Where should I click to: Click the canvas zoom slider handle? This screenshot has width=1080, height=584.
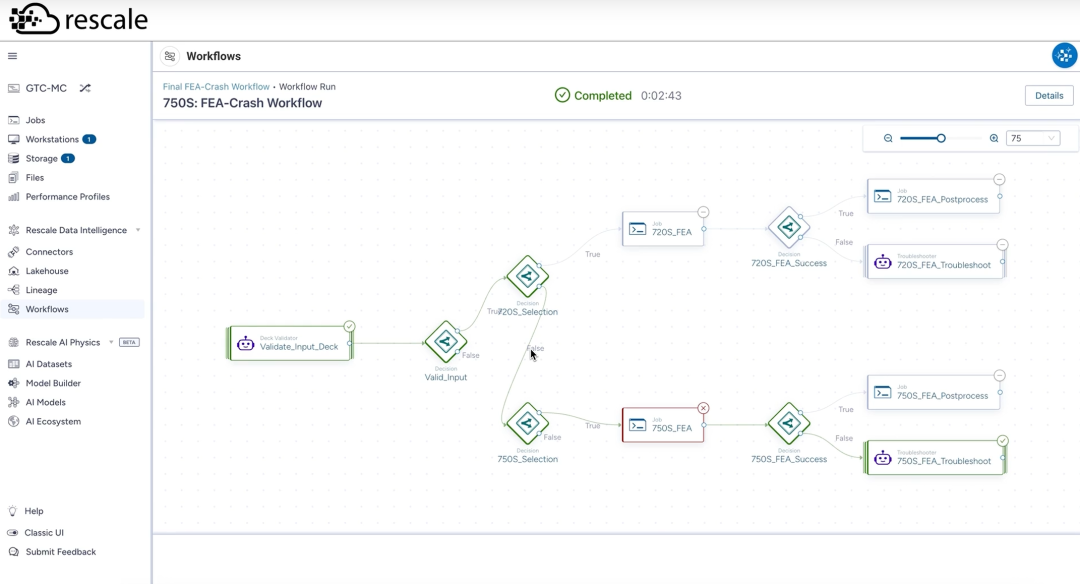(941, 138)
